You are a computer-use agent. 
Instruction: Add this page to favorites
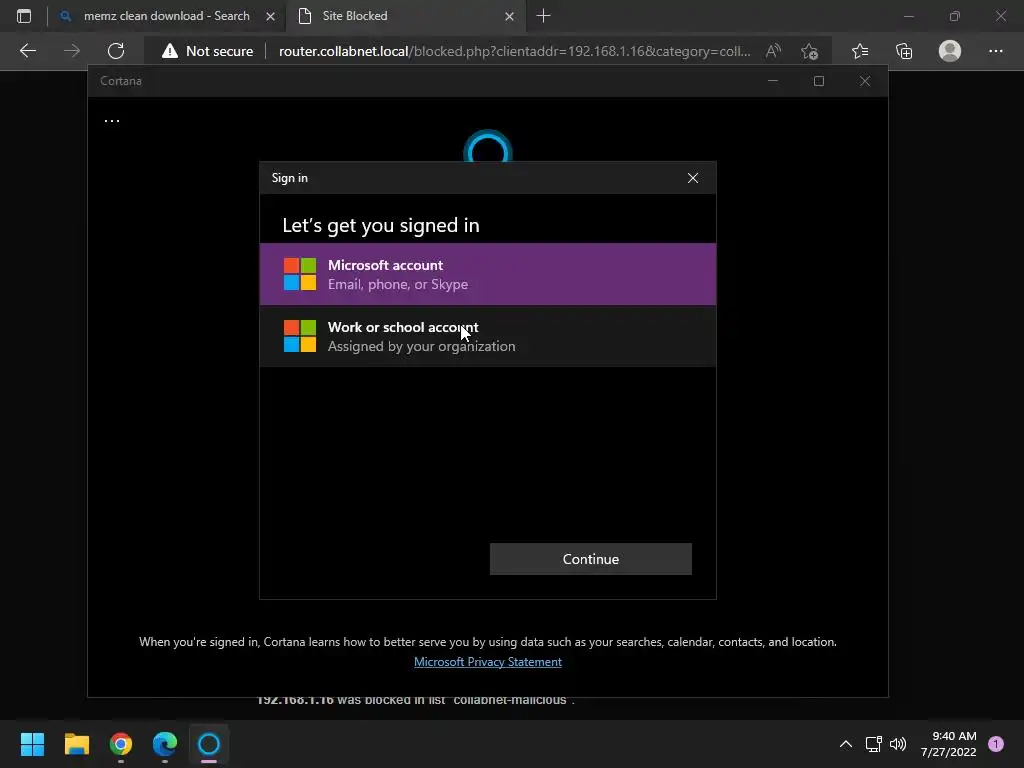click(810, 51)
